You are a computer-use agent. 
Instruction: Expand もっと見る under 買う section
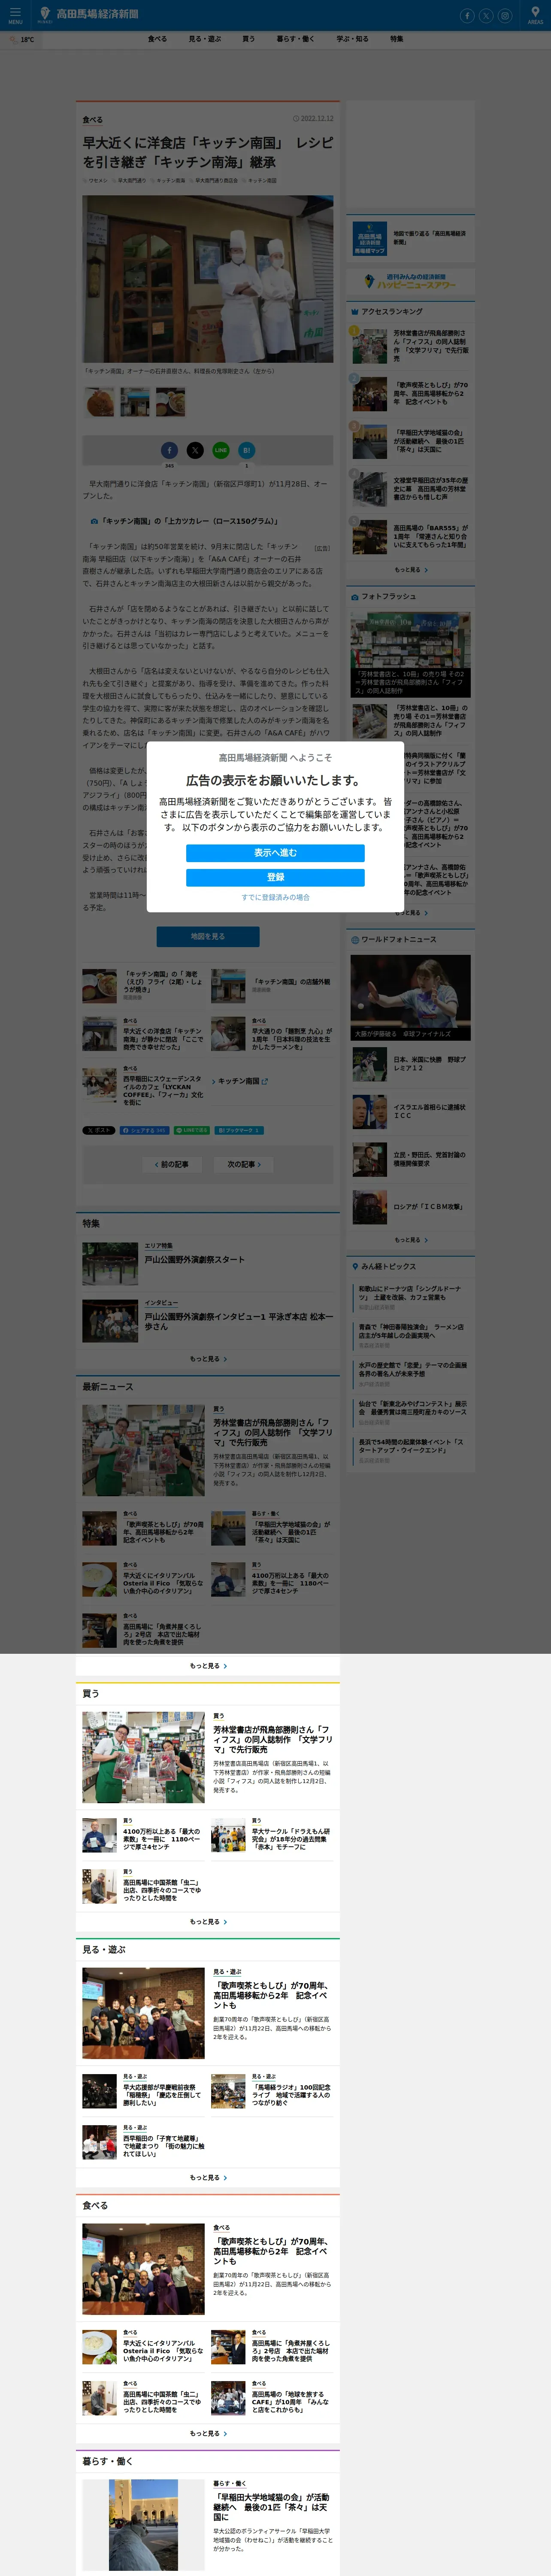point(208,1922)
